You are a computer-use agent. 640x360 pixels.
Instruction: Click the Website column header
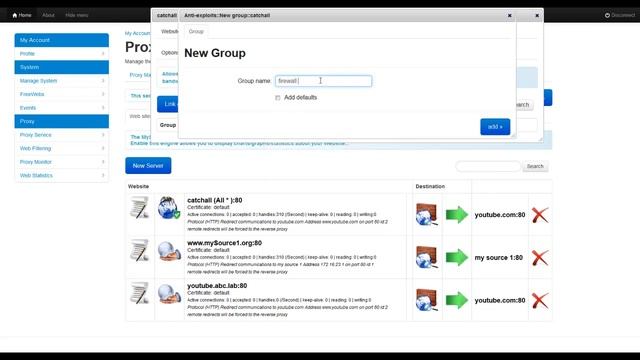point(138,186)
